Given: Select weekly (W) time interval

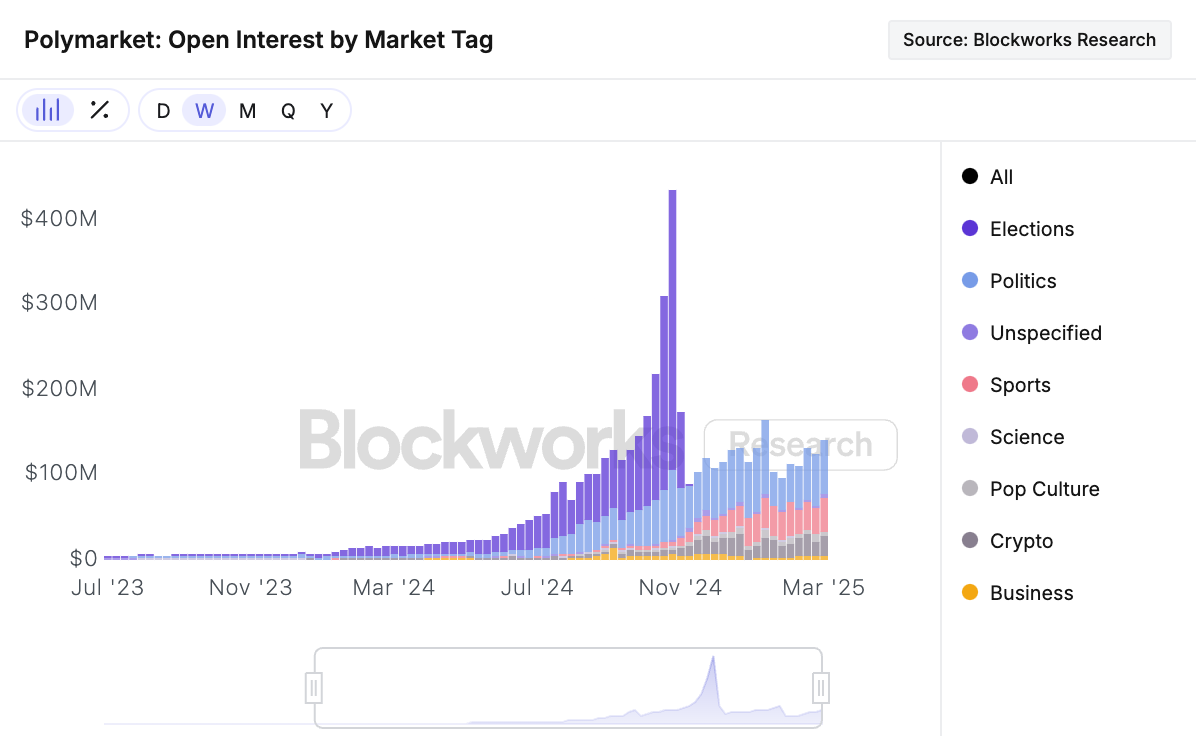Looking at the screenshot, I should 204,111.
